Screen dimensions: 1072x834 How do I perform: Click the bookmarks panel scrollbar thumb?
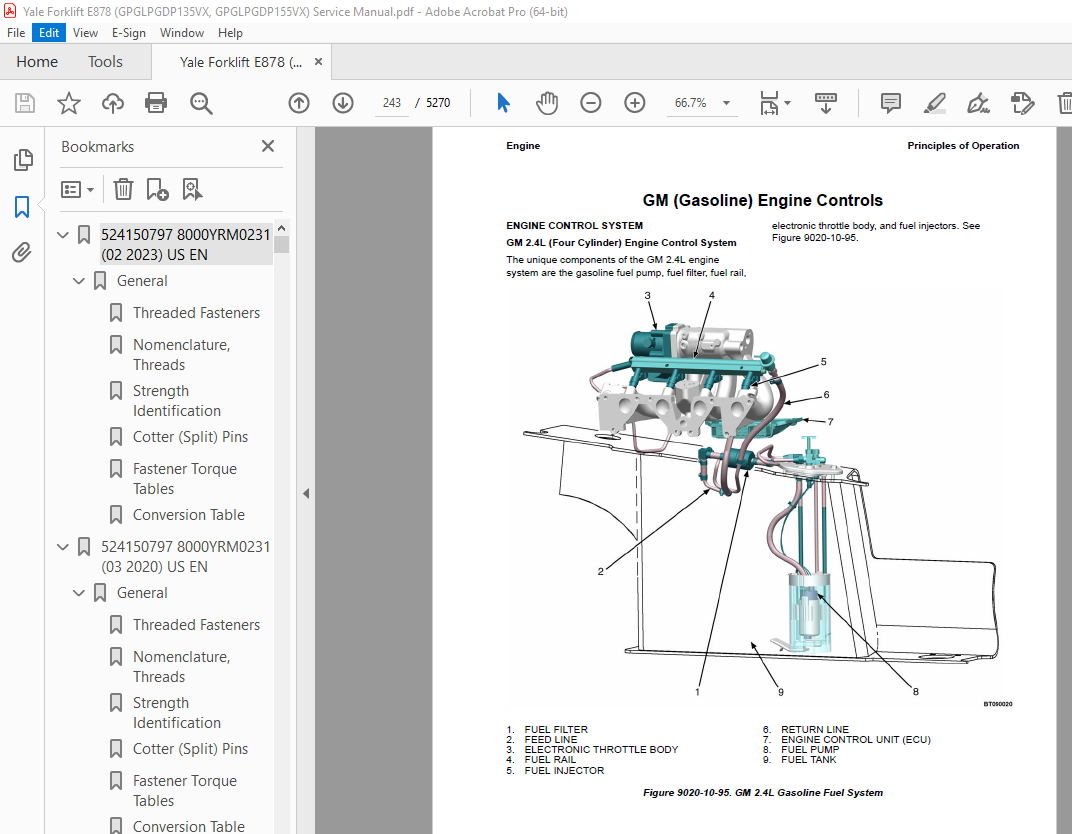pos(282,245)
